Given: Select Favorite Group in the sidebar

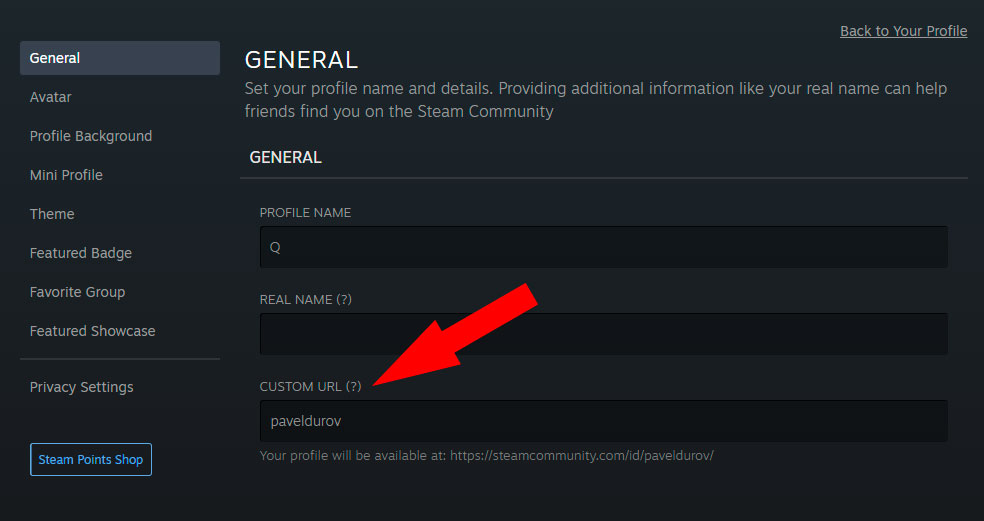Looking at the screenshot, I should tap(77, 292).
